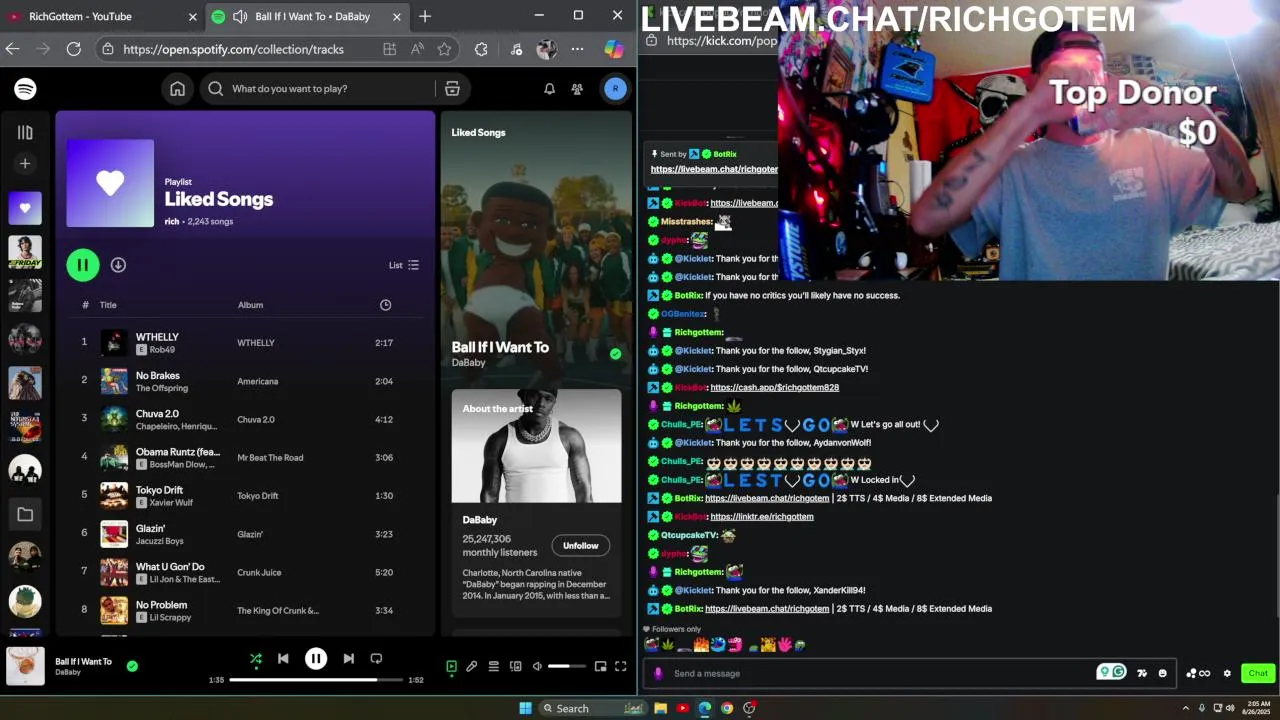The width and height of the screenshot is (1280, 720).
Task: Open the 'R' user profile avatar
Action: [615, 89]
